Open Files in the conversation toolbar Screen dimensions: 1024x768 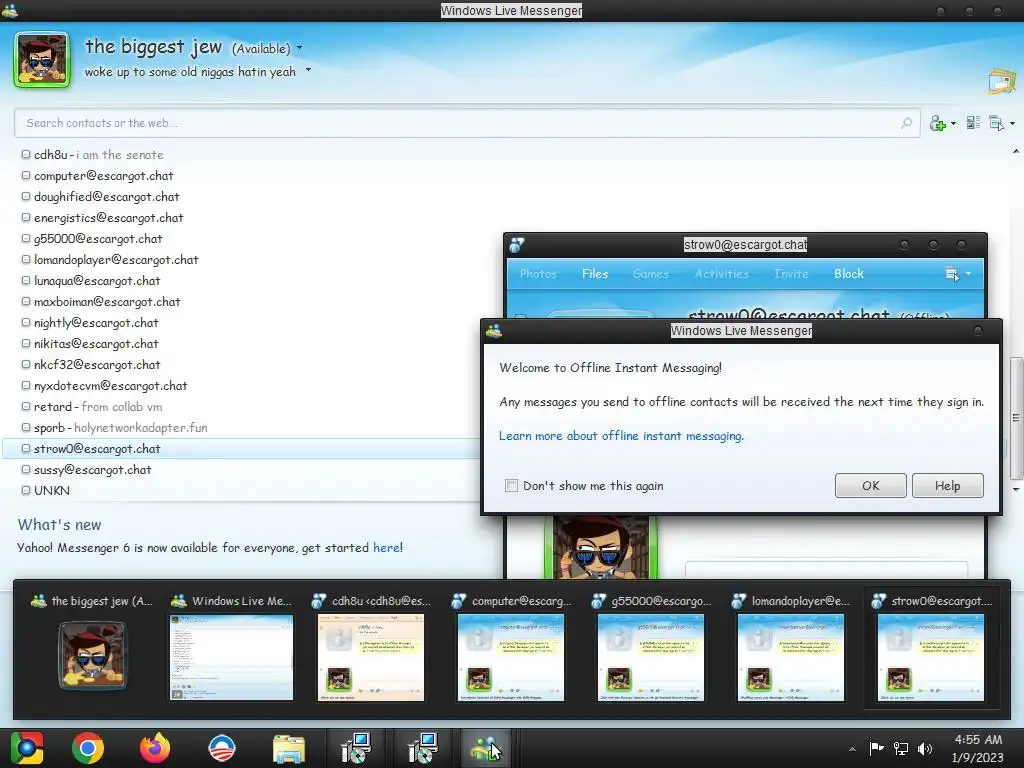click(x=595, y=274)
